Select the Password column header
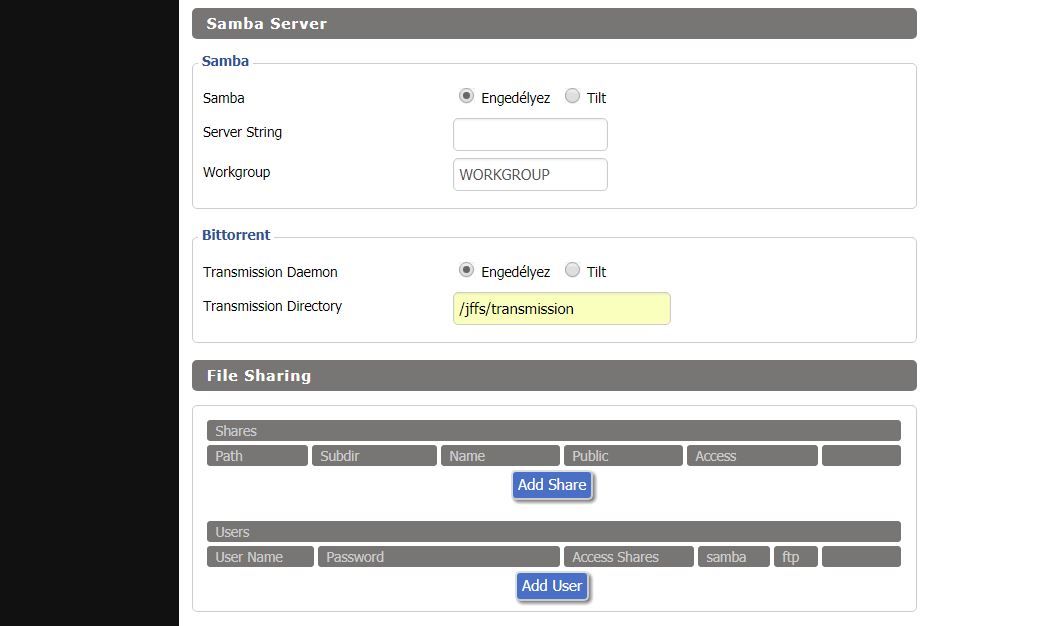The width and height of the screenshot is (1048, 626). coord(438,557)
